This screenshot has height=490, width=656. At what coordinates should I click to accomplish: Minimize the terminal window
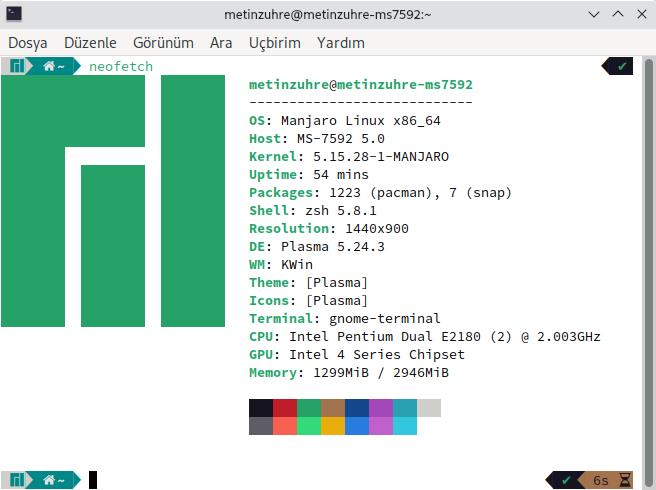click(594, 15)
